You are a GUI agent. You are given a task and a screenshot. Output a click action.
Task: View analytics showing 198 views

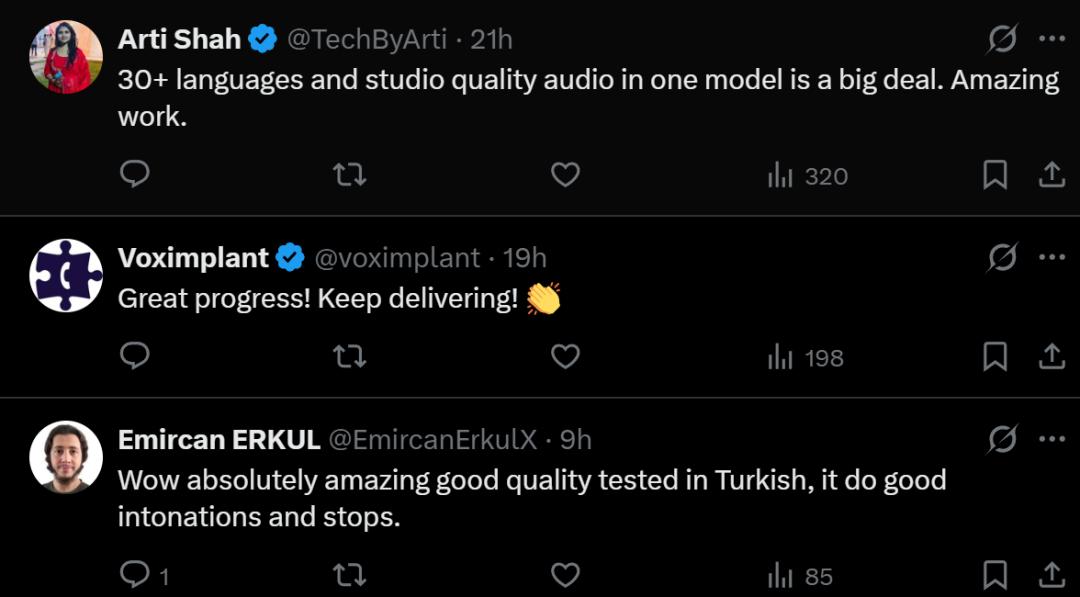(805, 358)
